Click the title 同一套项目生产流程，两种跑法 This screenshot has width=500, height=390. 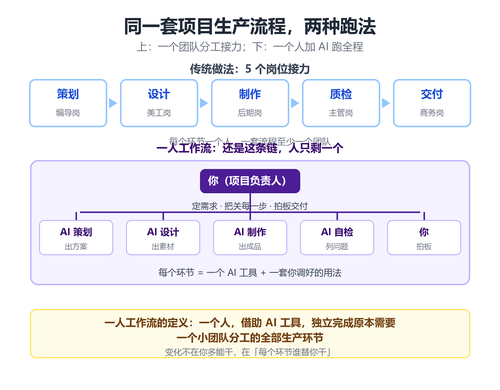[250, 26]
